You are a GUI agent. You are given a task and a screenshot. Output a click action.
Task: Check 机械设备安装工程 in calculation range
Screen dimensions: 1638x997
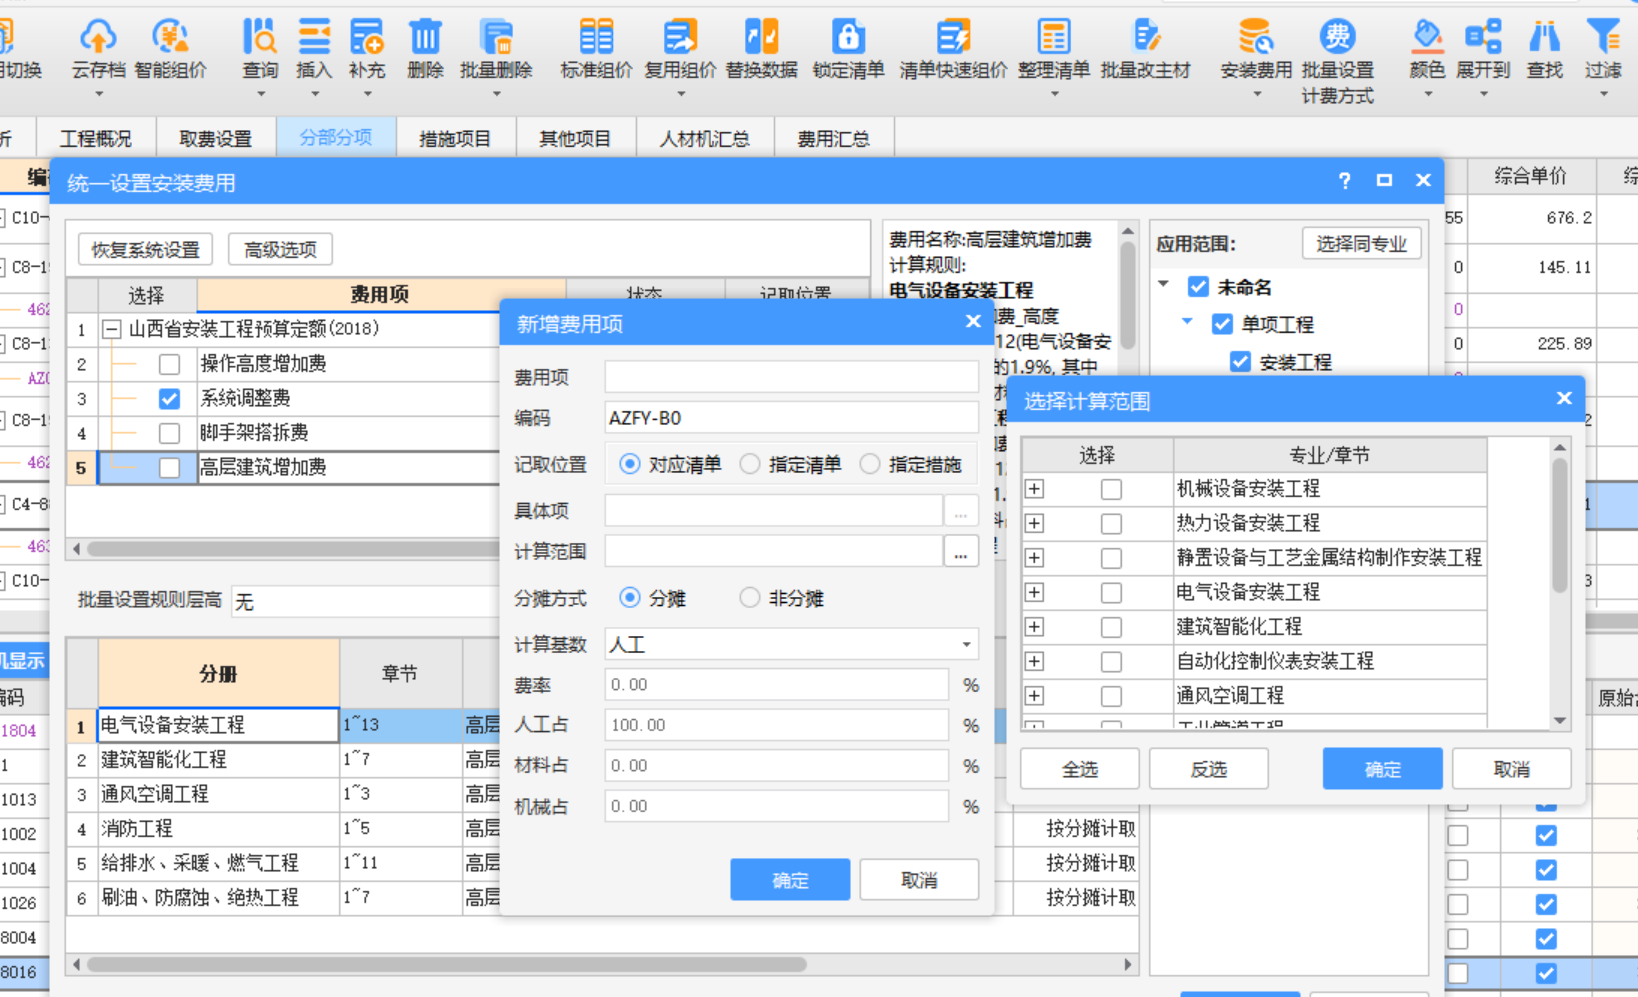(x=1111, y=489)
